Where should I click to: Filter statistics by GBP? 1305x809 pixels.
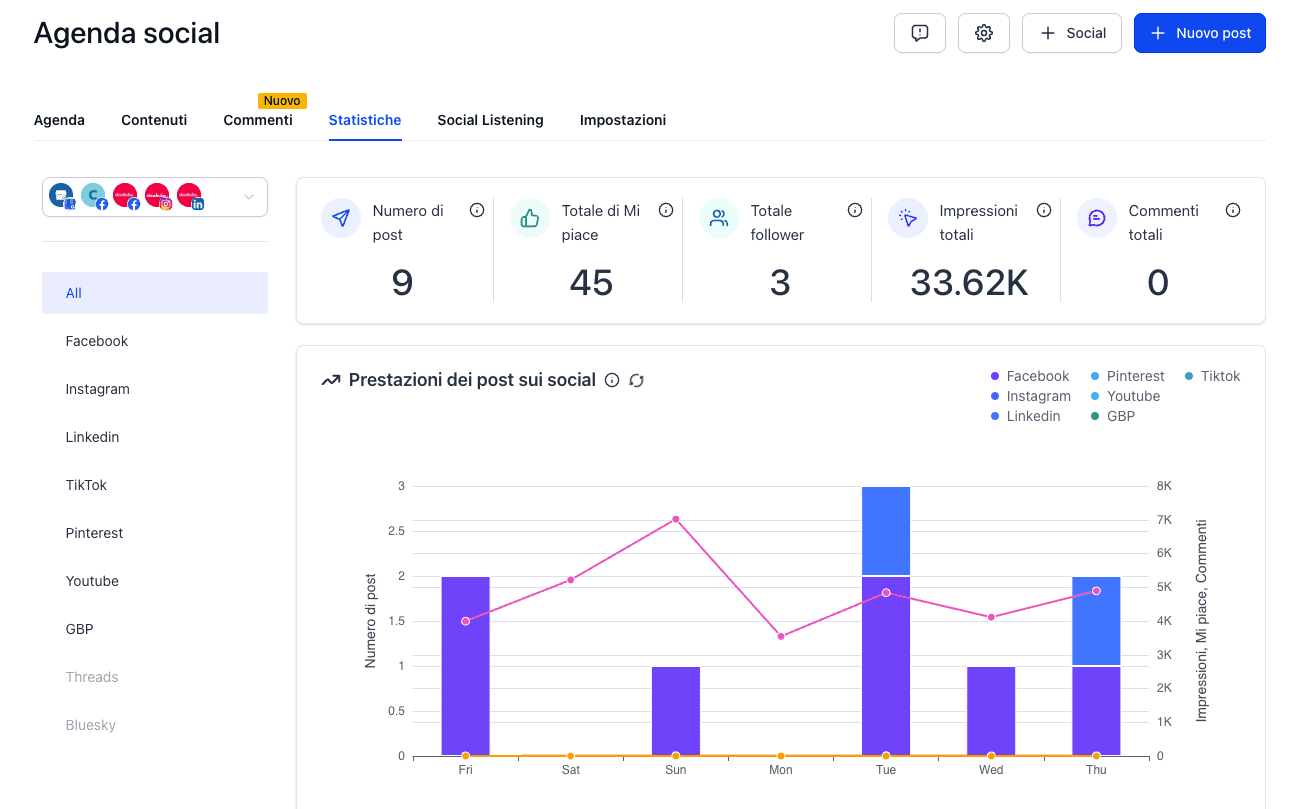[x=155, y=629]
